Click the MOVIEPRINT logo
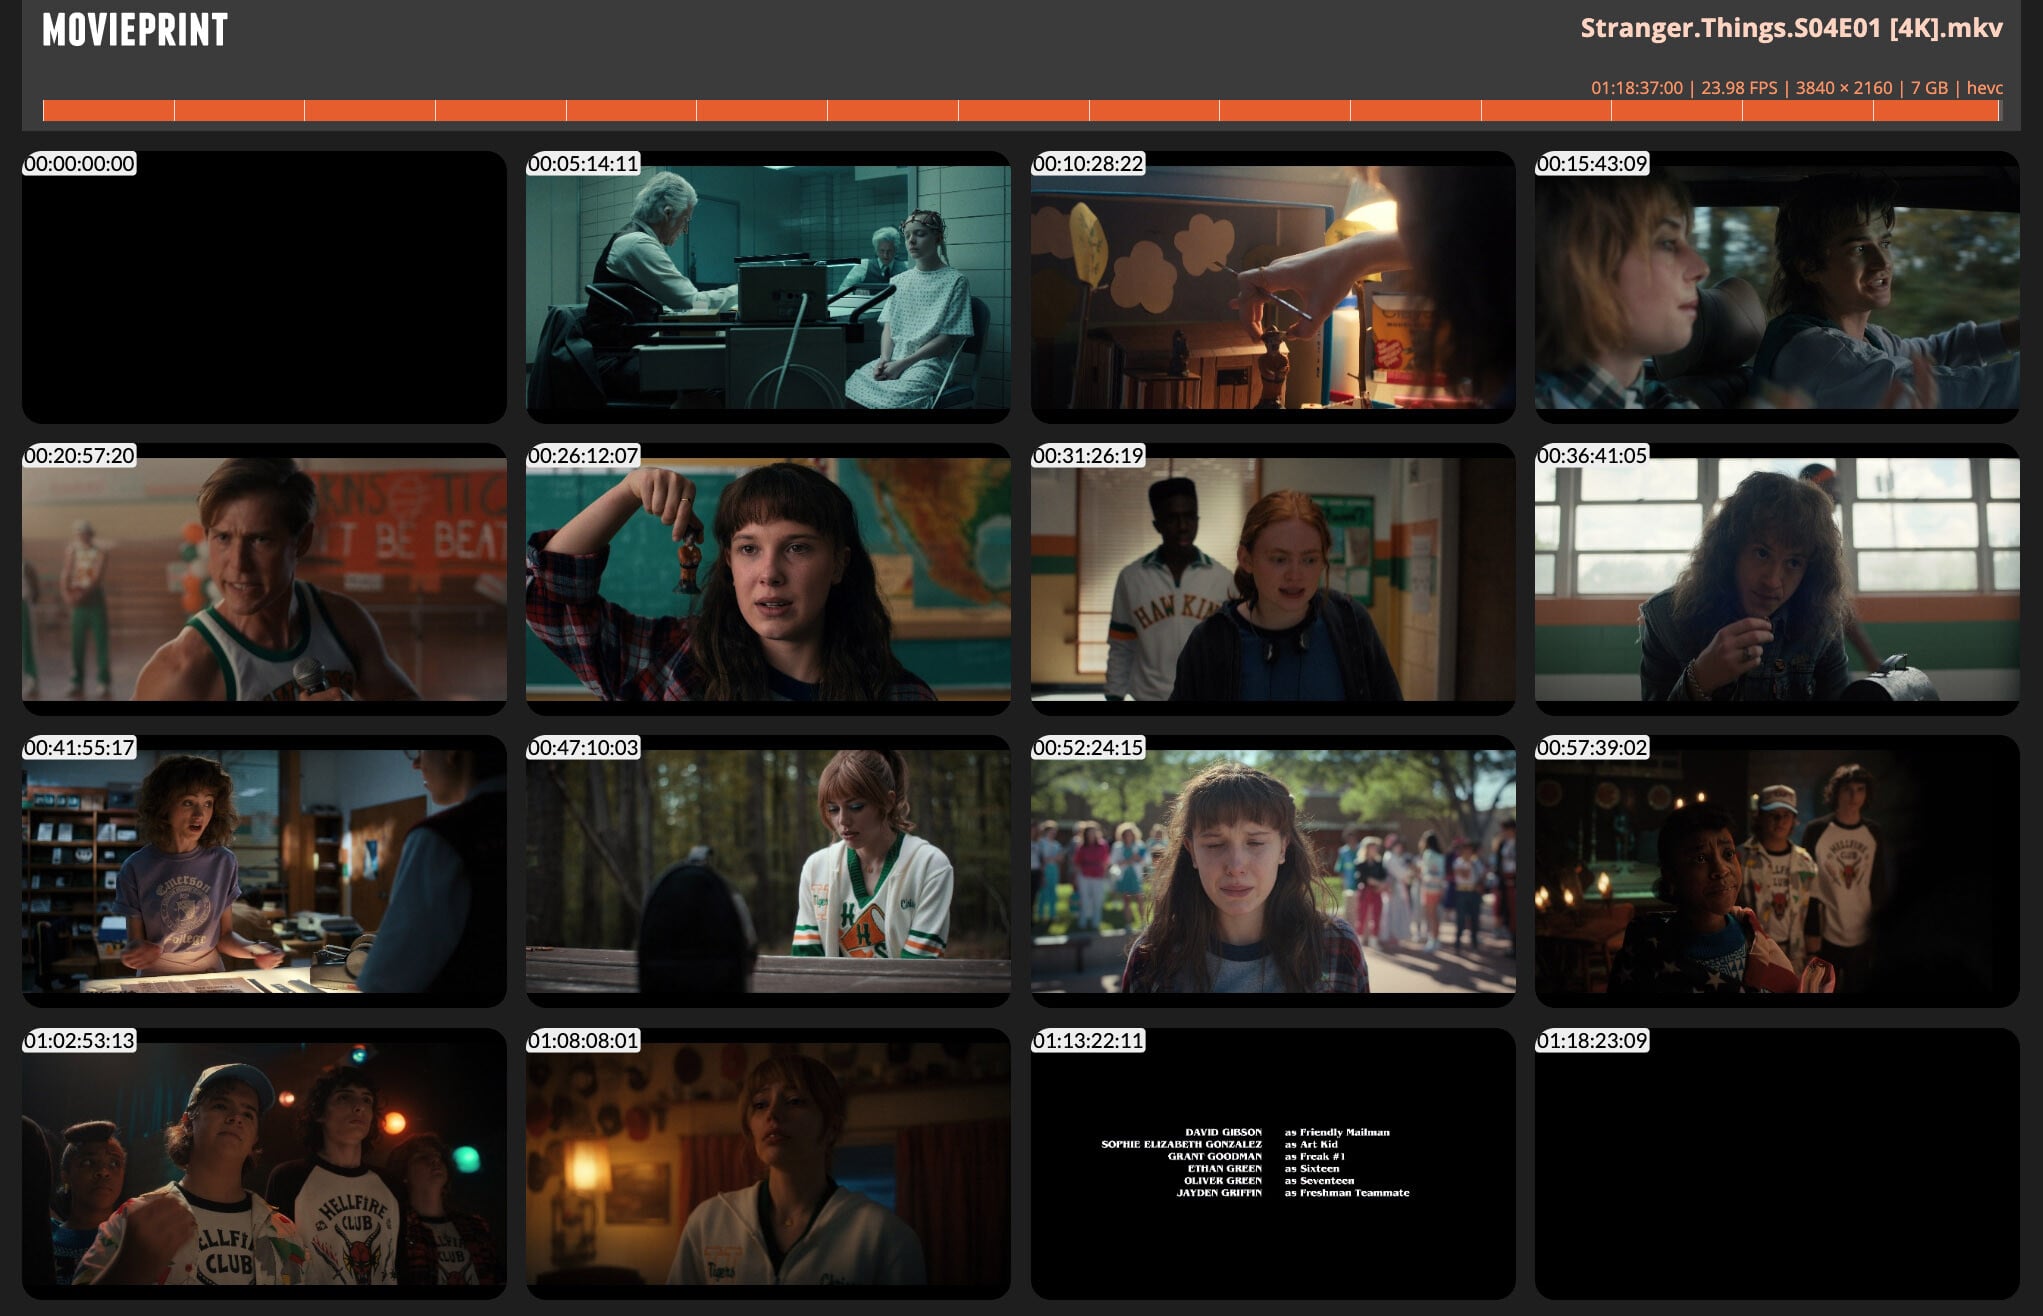This screenshot has height=1316, width=2043. click(135, 30)
